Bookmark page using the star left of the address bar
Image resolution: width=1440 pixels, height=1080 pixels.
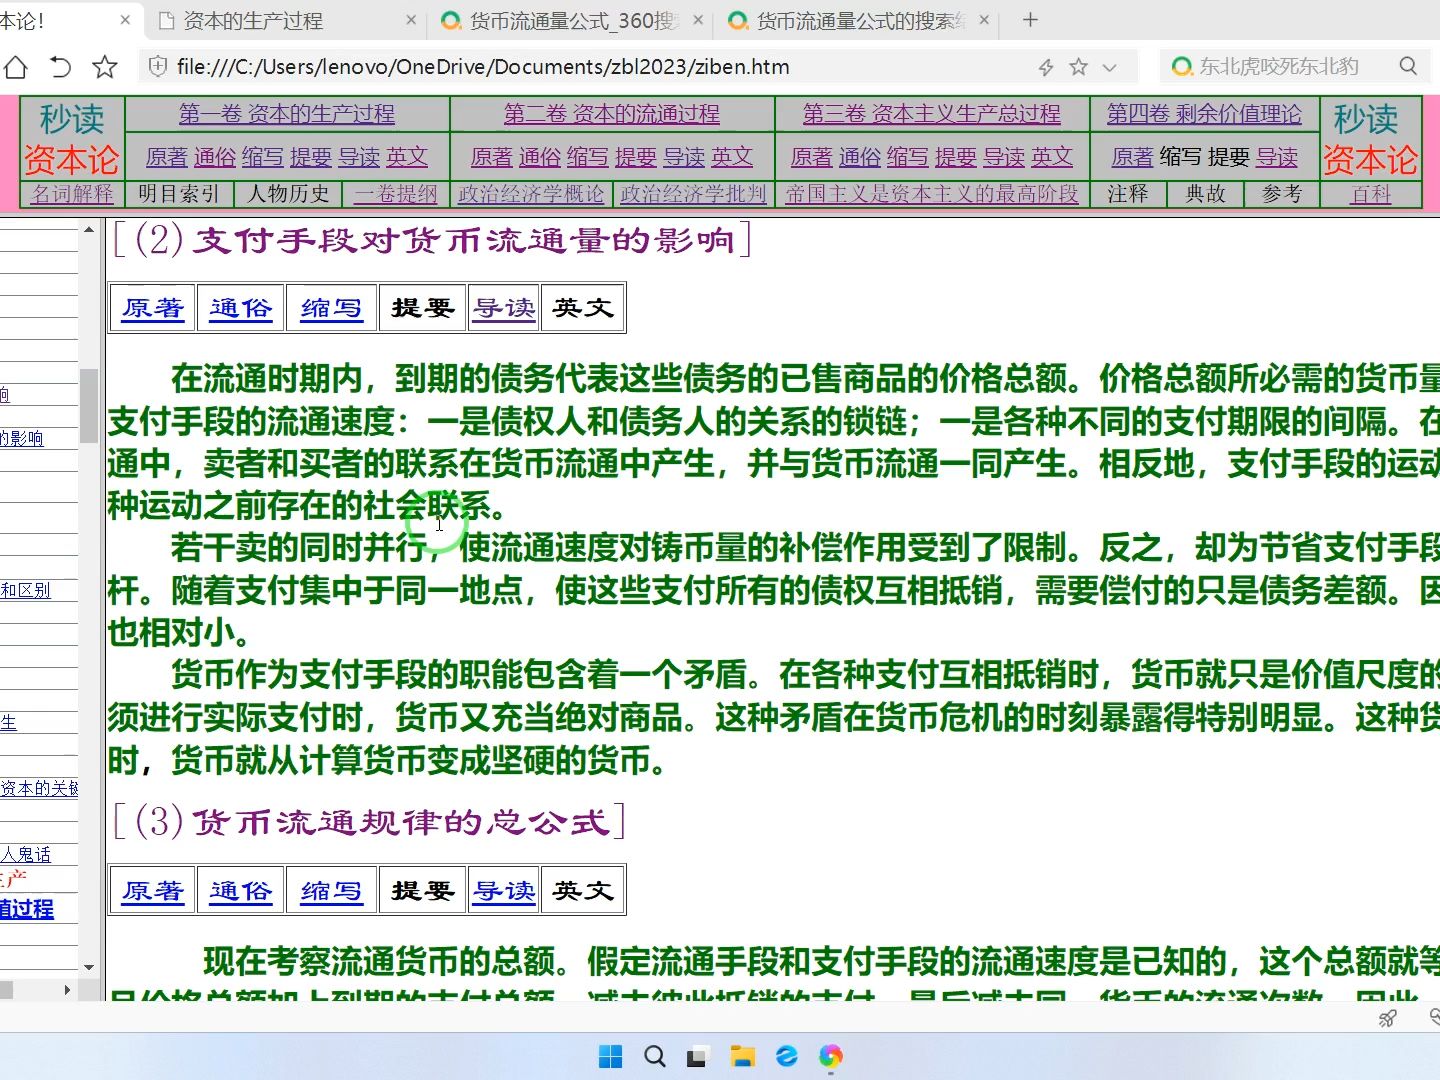(x=105, y=67)
